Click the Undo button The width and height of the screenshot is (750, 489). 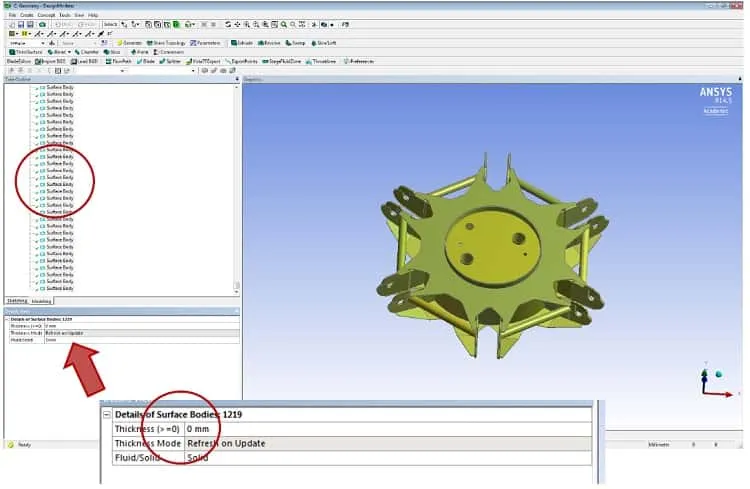click(x=64, y=24)
